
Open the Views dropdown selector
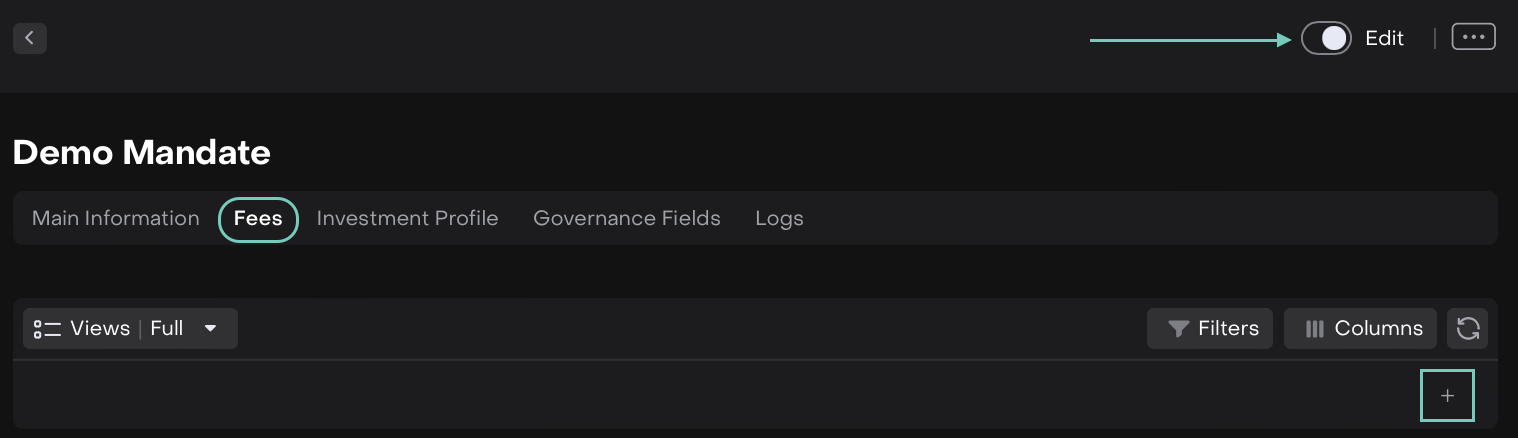click(130, 328)
